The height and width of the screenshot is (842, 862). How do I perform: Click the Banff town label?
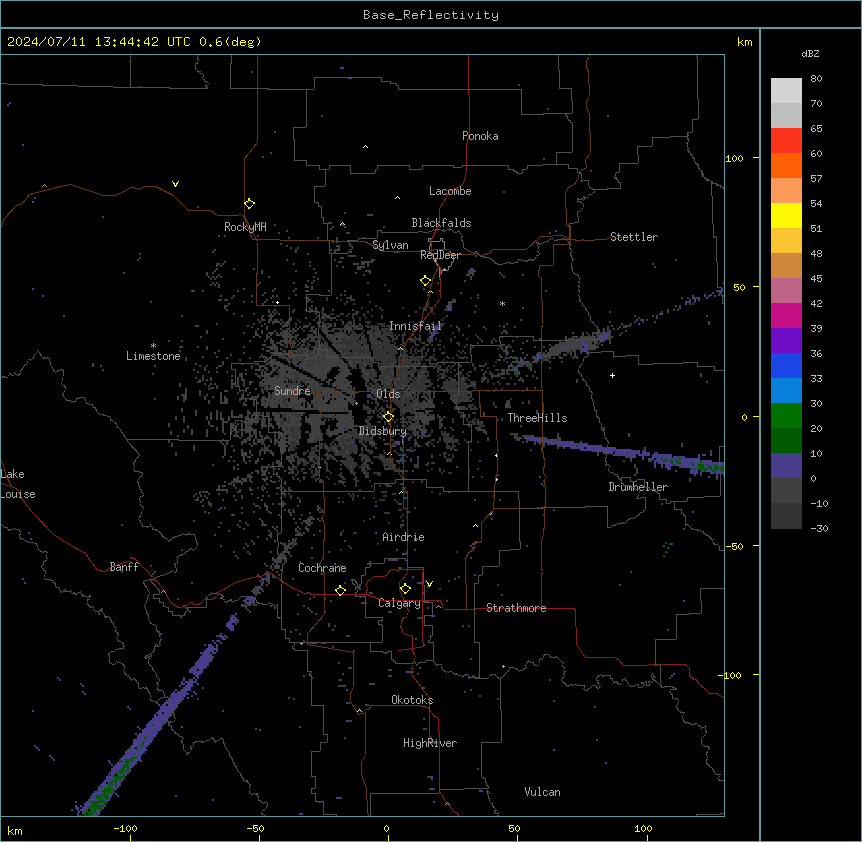coord(124,567)
